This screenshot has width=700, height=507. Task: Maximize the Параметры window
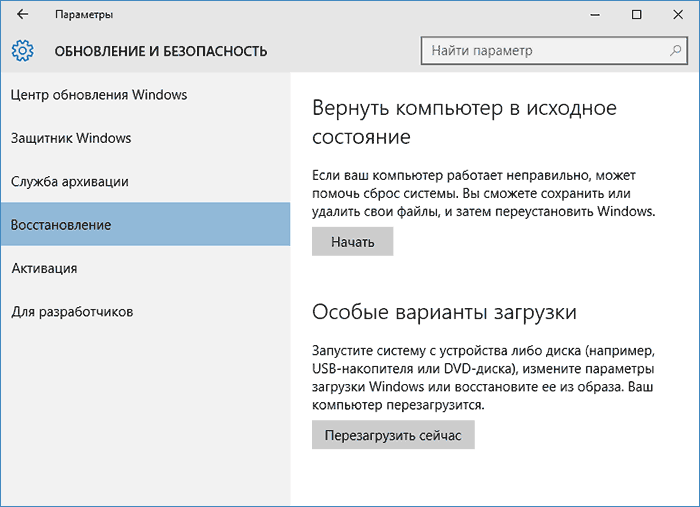pyautogui.click(x=637, y=15)
